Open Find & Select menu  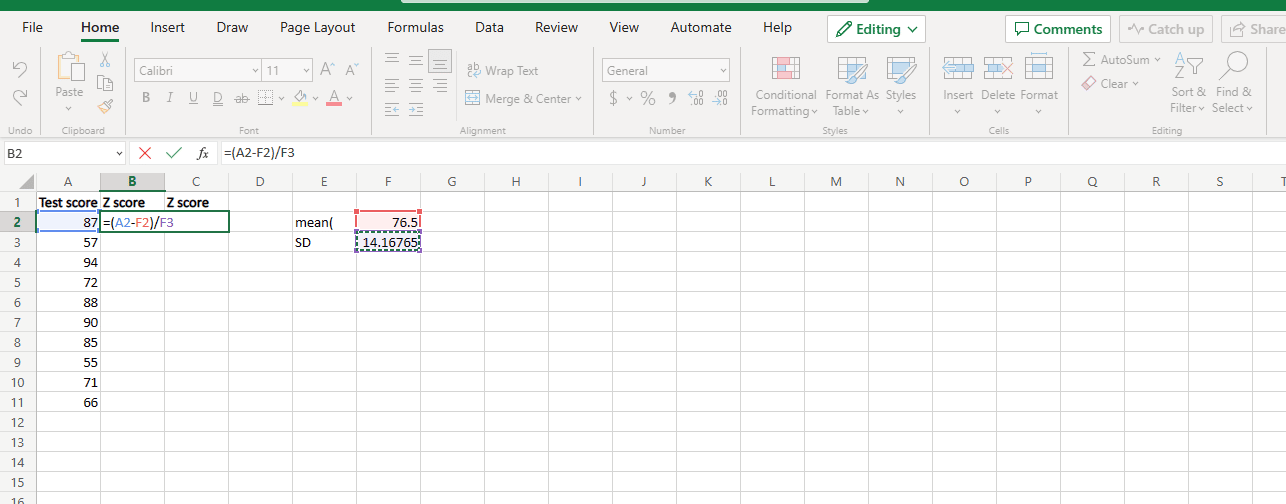point(1233,84)
